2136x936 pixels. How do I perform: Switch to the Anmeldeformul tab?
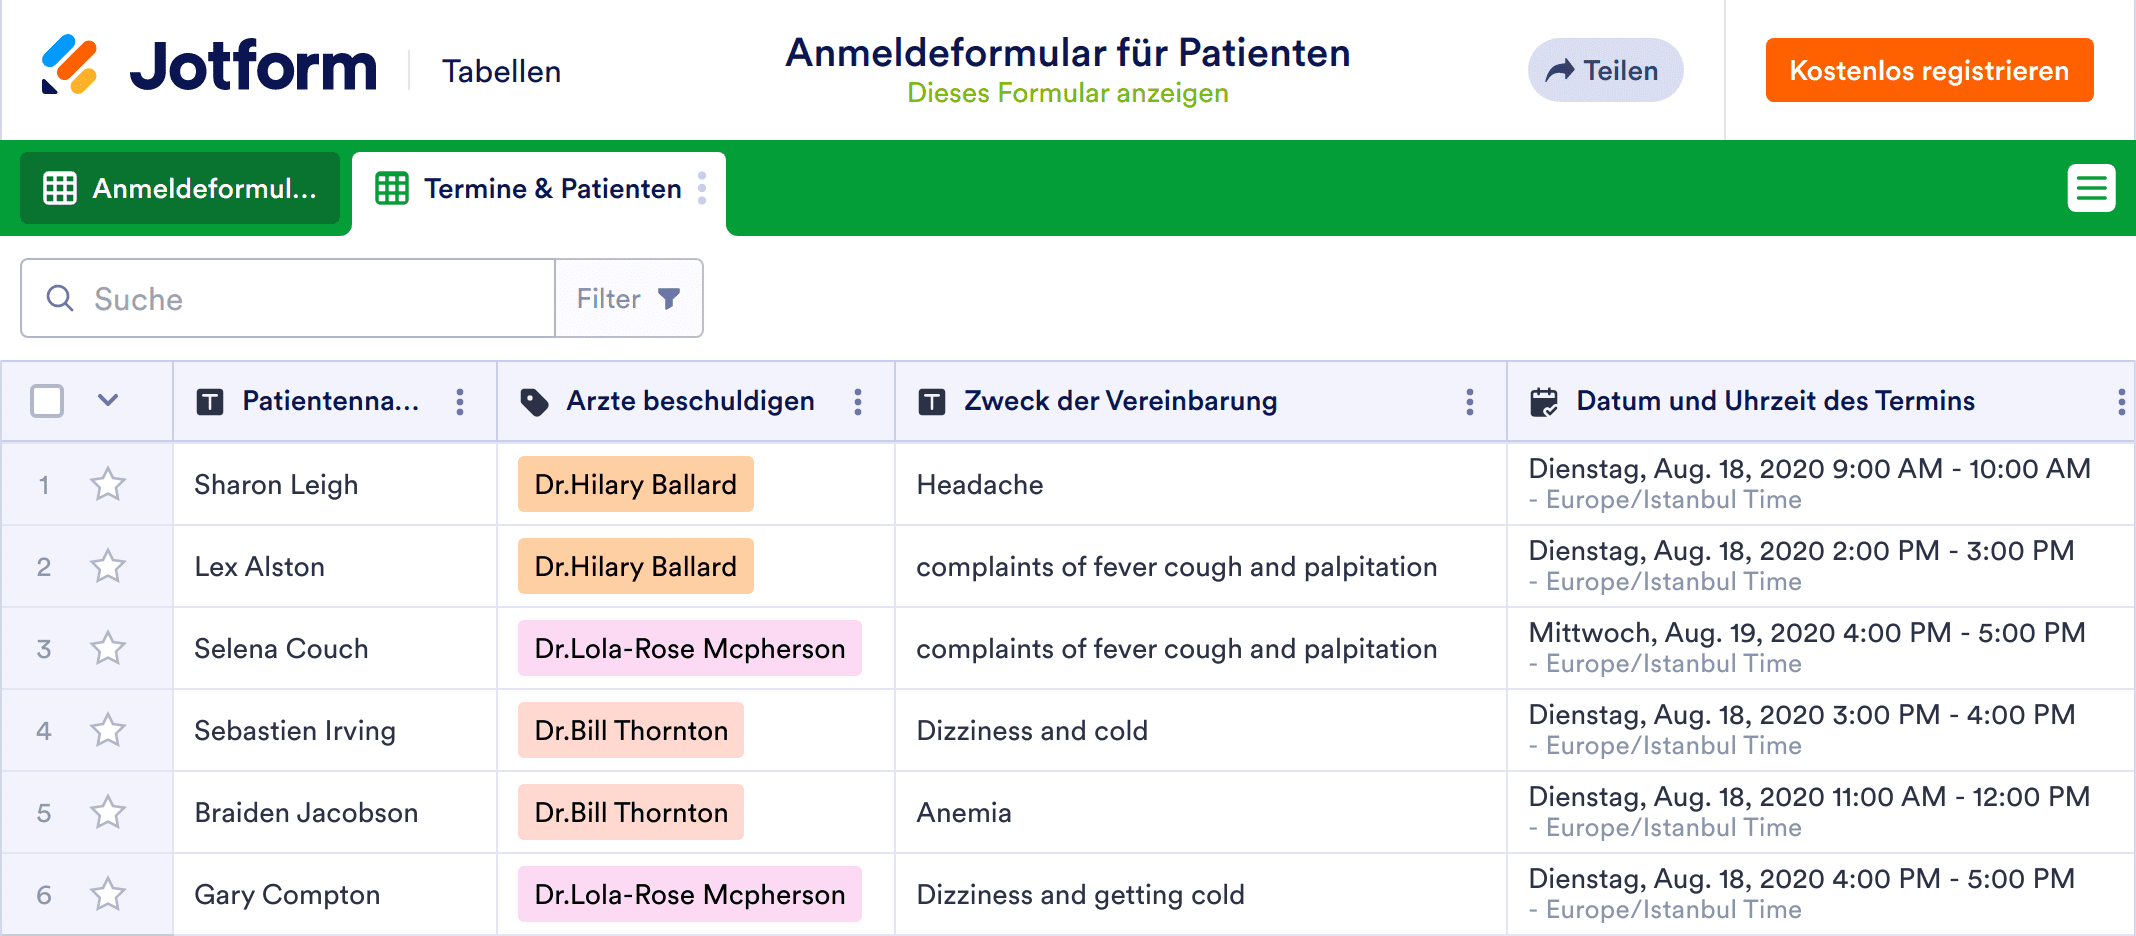[180, 188]
